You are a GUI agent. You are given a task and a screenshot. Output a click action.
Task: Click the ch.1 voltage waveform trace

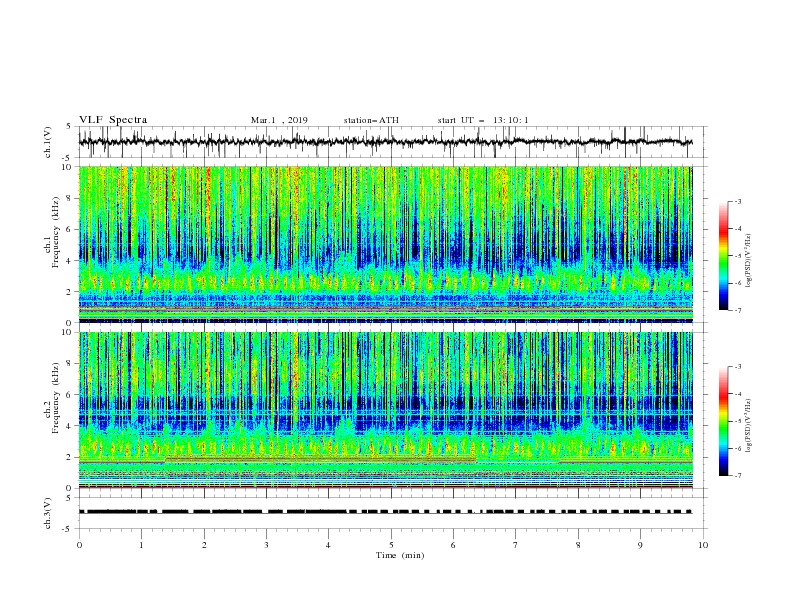click(386, 142)
